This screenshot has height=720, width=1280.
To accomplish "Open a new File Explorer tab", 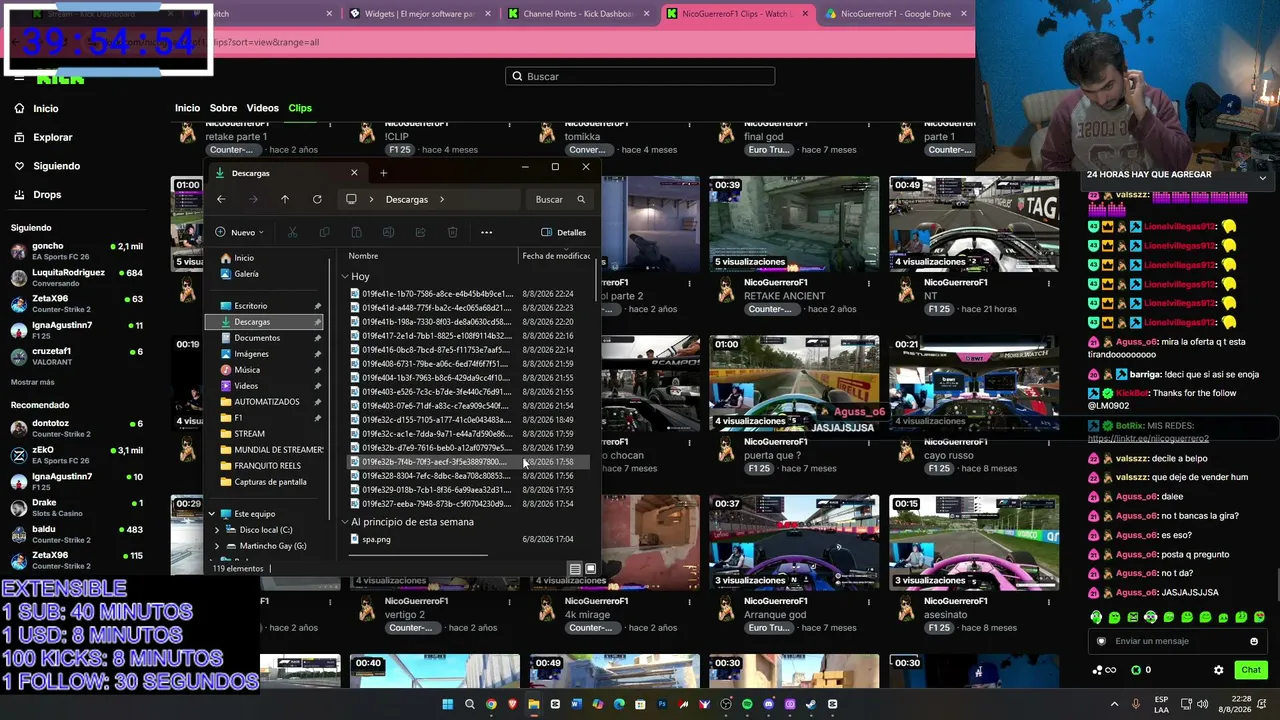I will (x=383, y=173).
